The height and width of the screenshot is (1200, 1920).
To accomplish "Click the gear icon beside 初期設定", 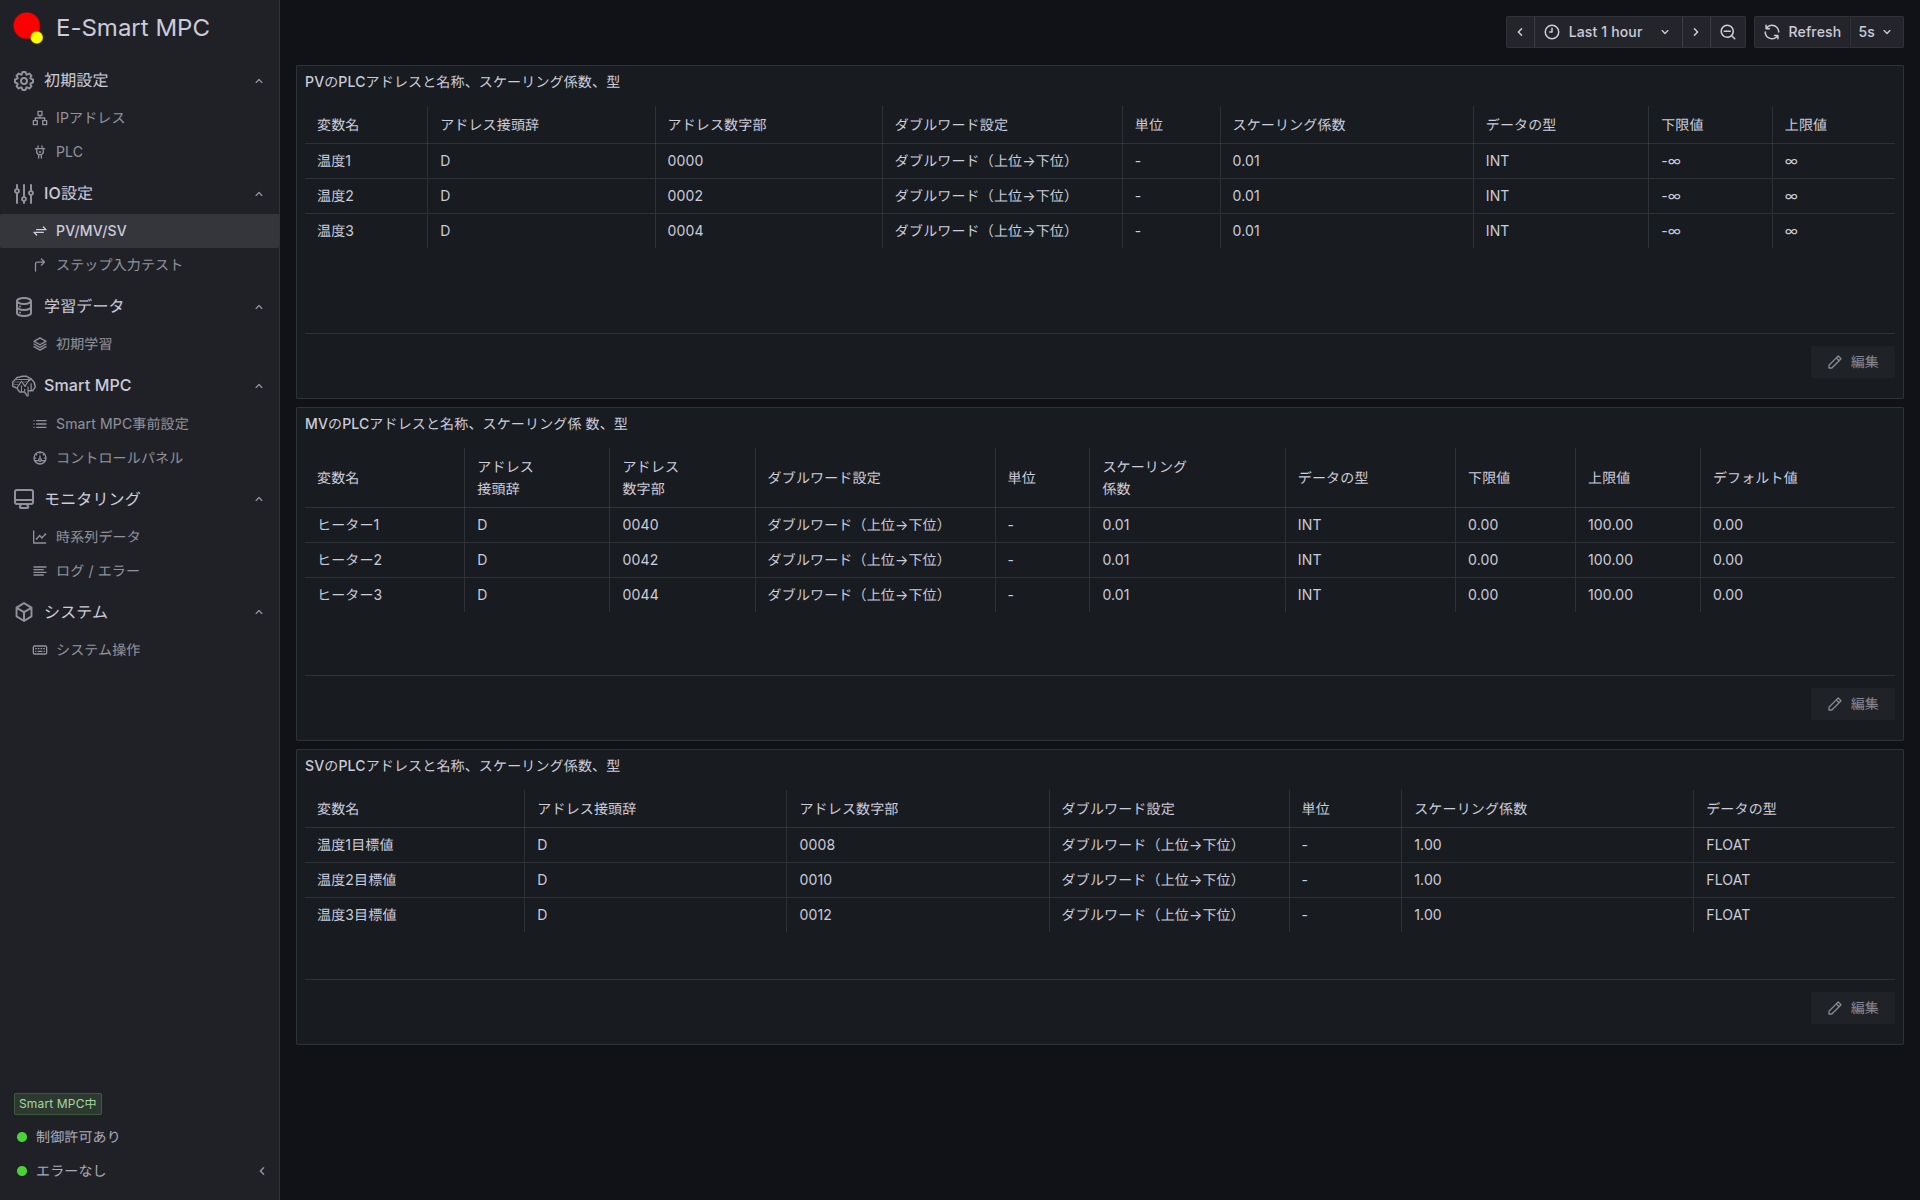I will pos(24,81).
